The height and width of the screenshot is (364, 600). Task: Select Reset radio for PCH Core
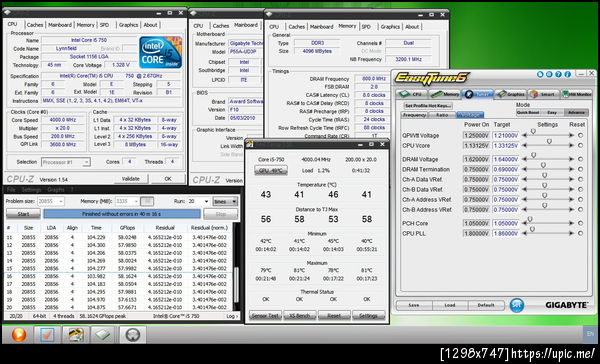click(580, 223)
